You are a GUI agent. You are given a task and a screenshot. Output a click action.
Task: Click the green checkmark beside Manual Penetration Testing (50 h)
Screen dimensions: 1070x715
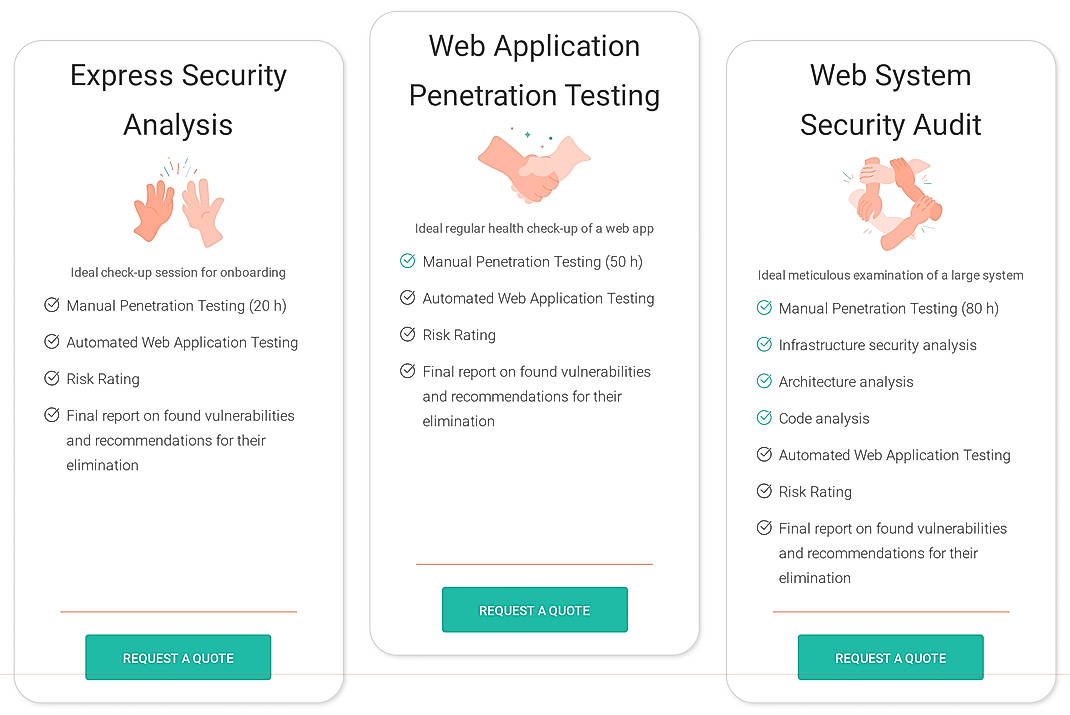pyautogui.click(x=408, y=261)
